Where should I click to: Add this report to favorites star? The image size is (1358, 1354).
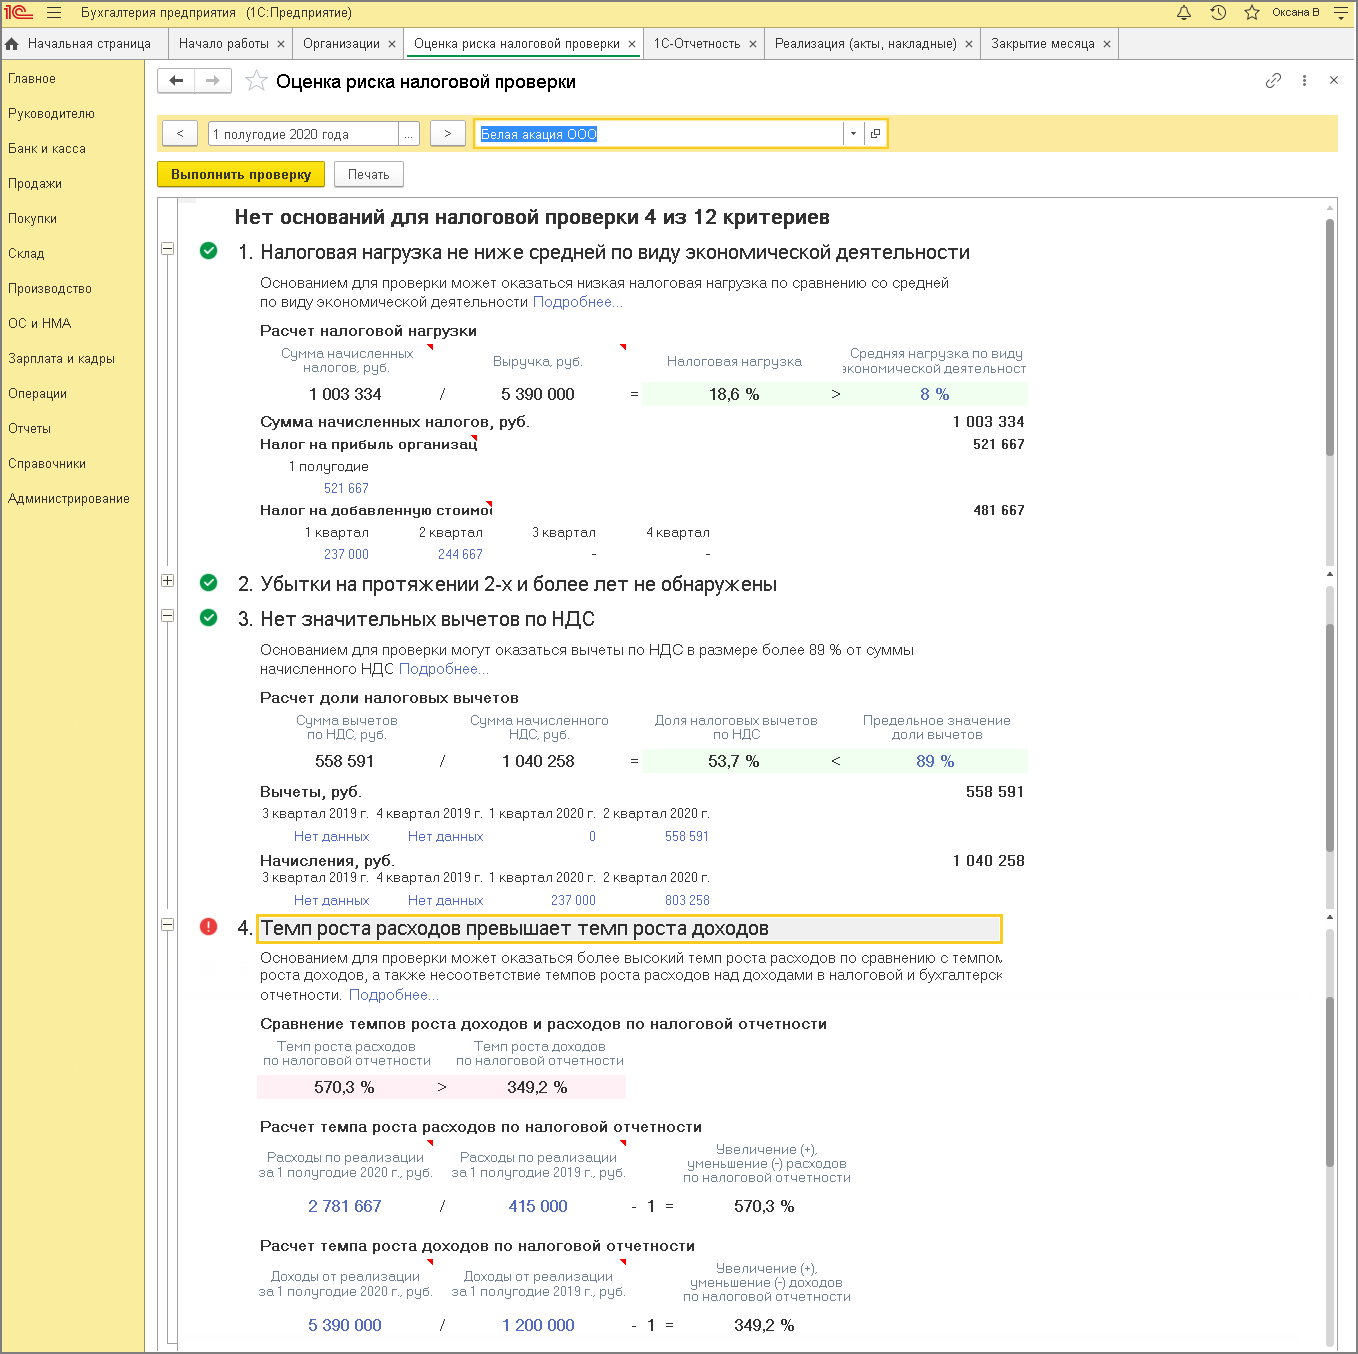pyautogui.click(x=256, y=81)
